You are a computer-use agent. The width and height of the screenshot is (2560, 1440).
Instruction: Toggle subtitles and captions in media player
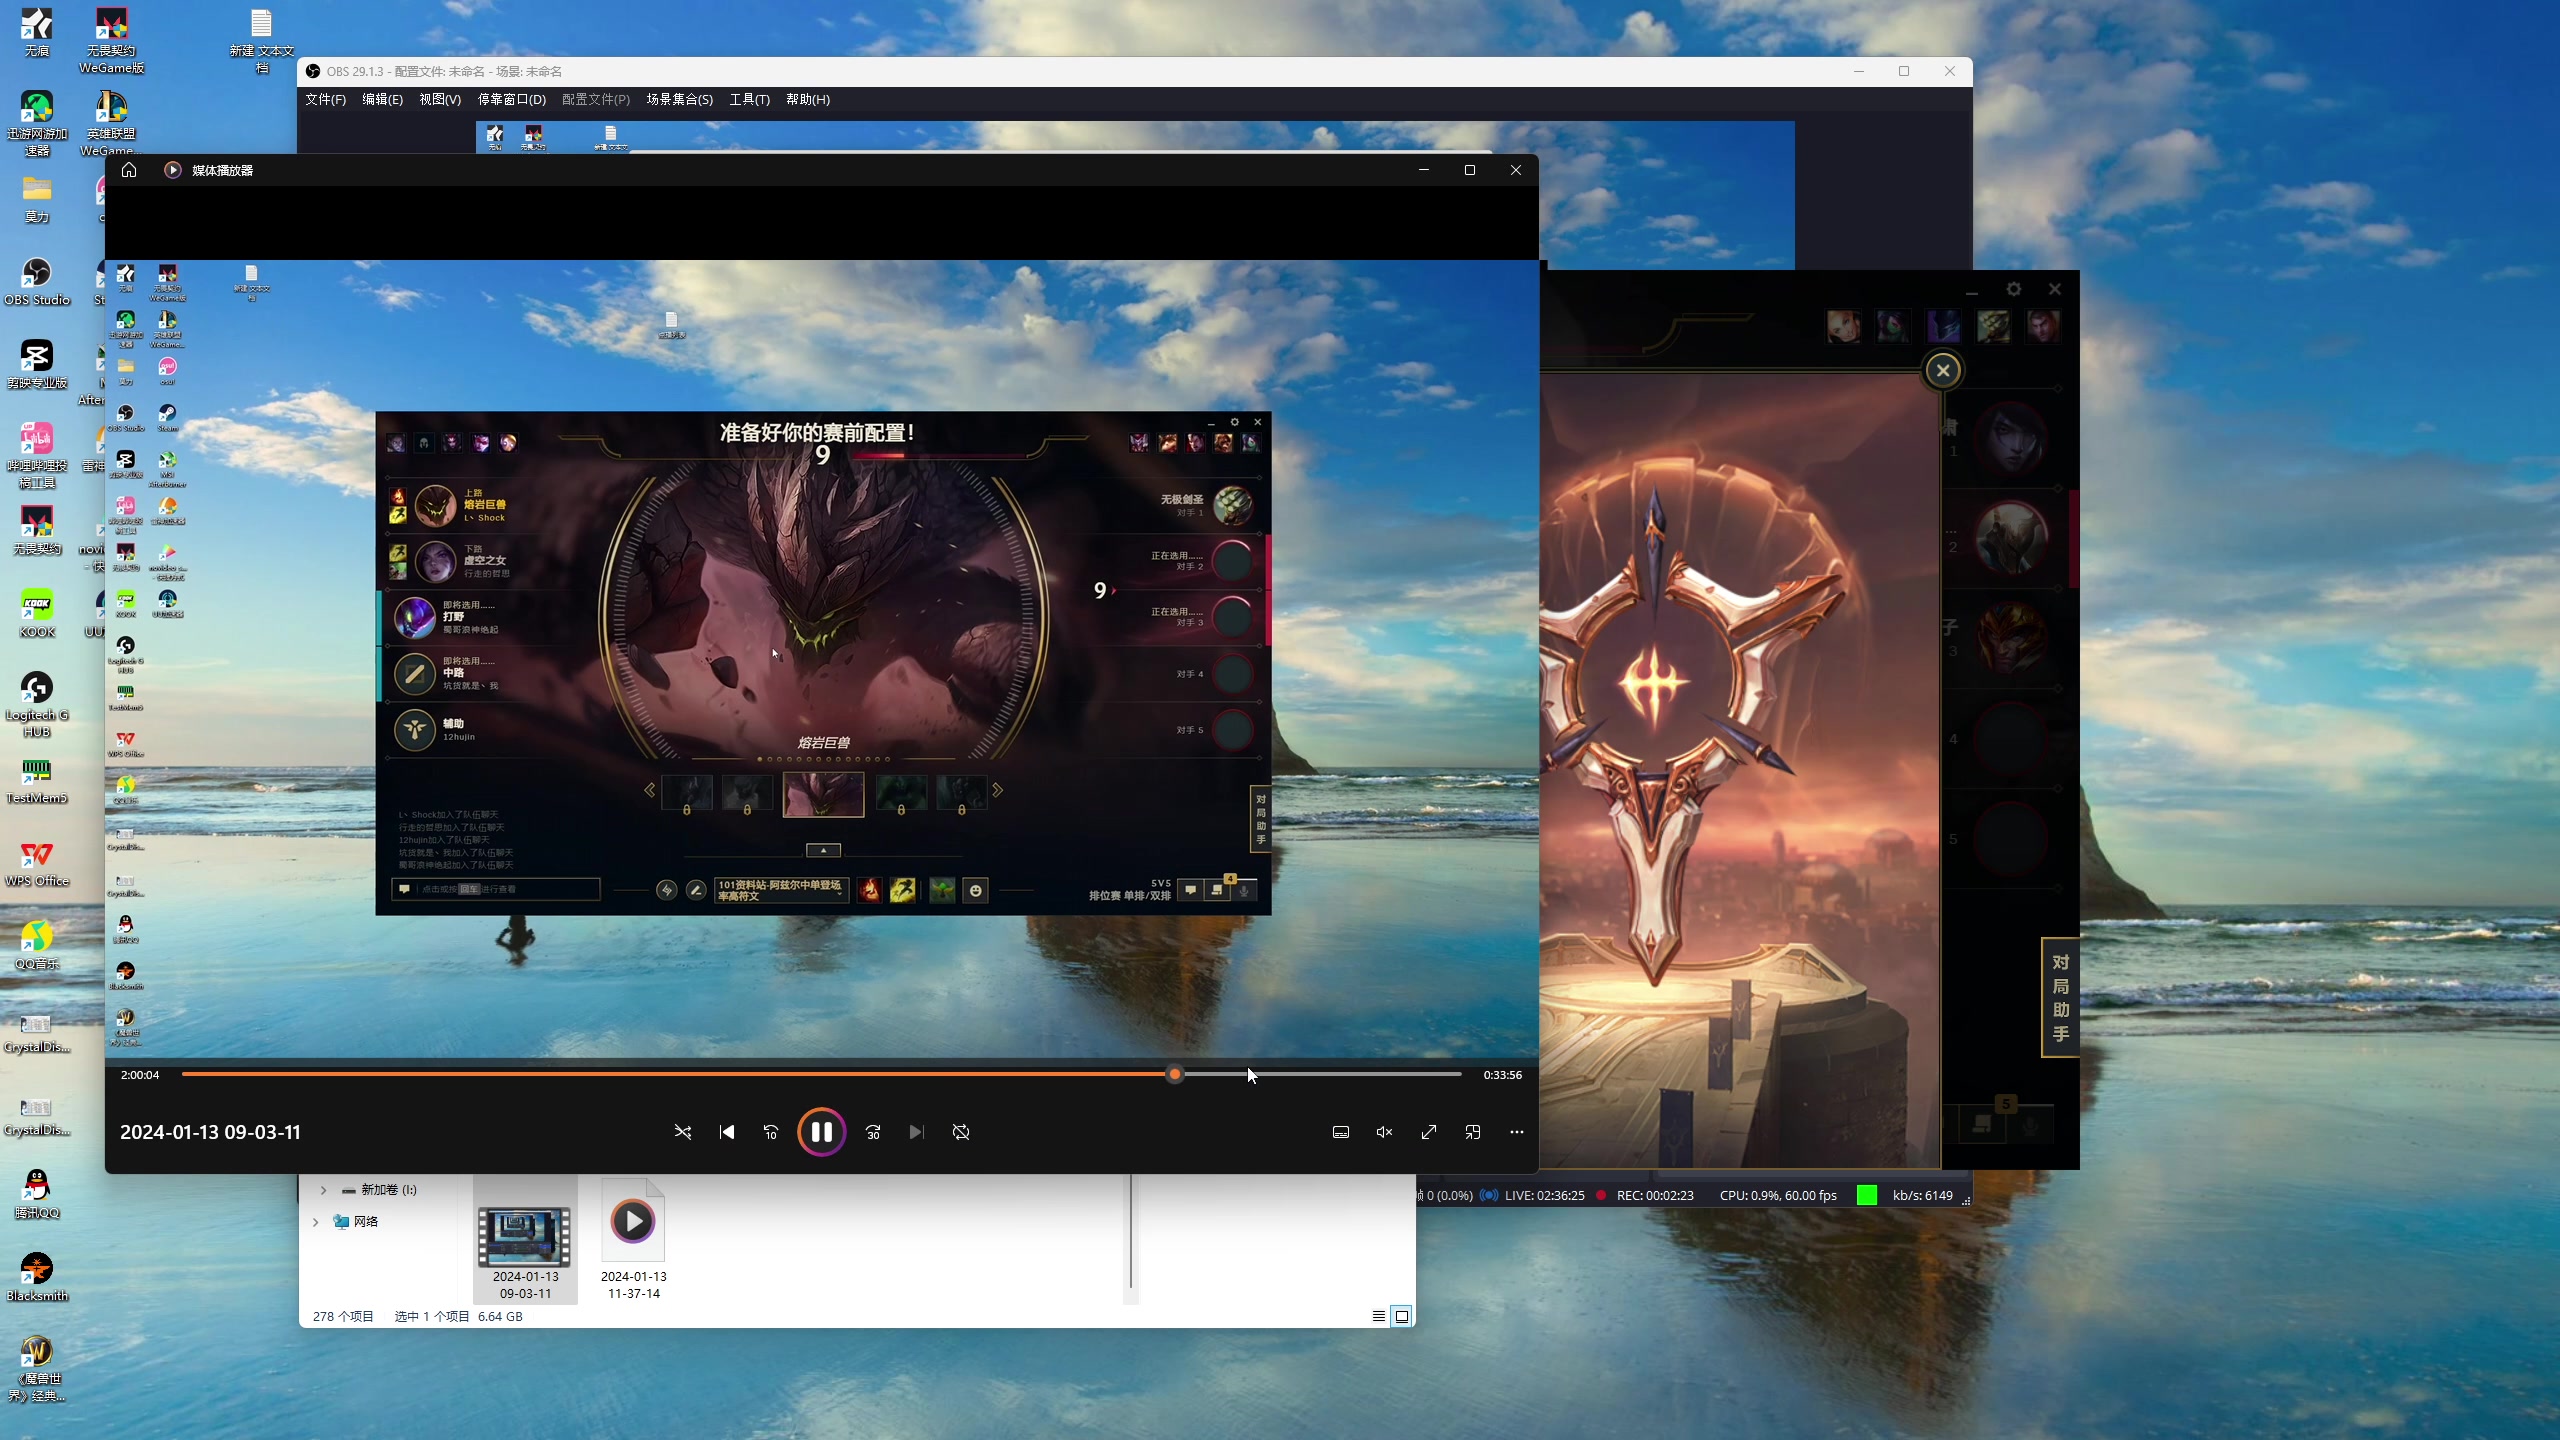pyautogui.click(x=1341, y=1132)
